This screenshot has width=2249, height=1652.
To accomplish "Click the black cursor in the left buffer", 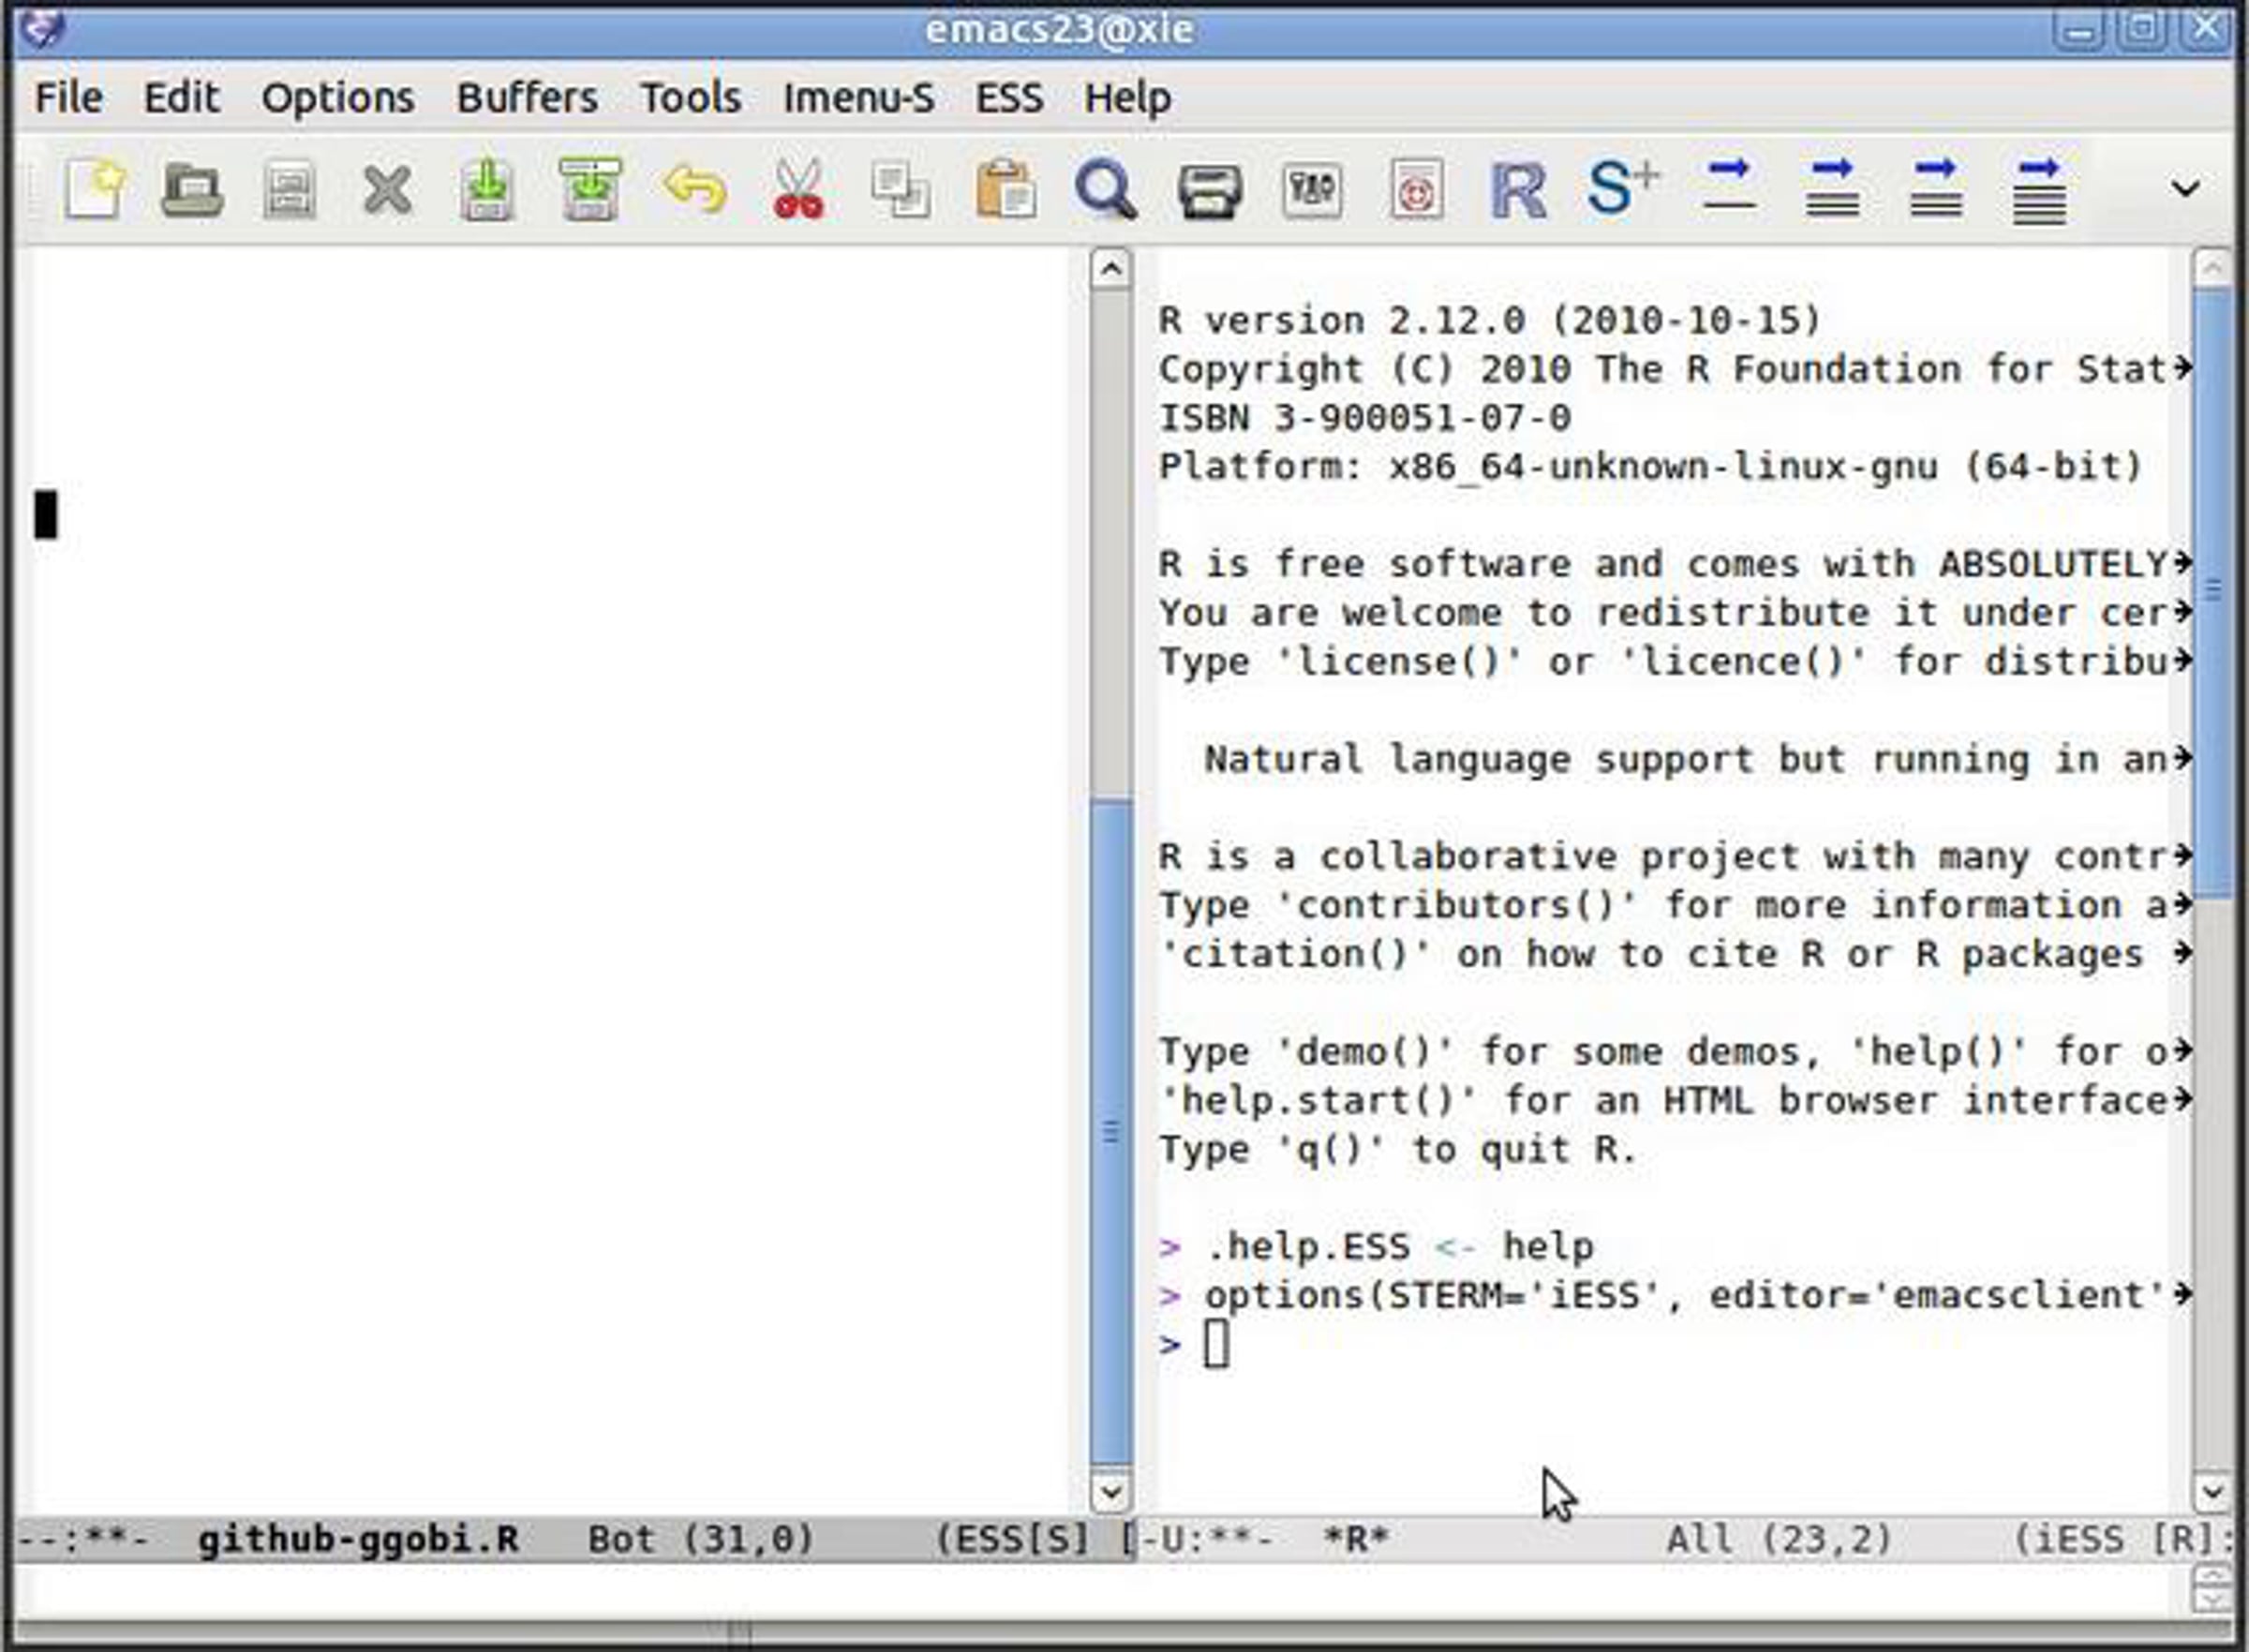I will click(x=46, y=514).
